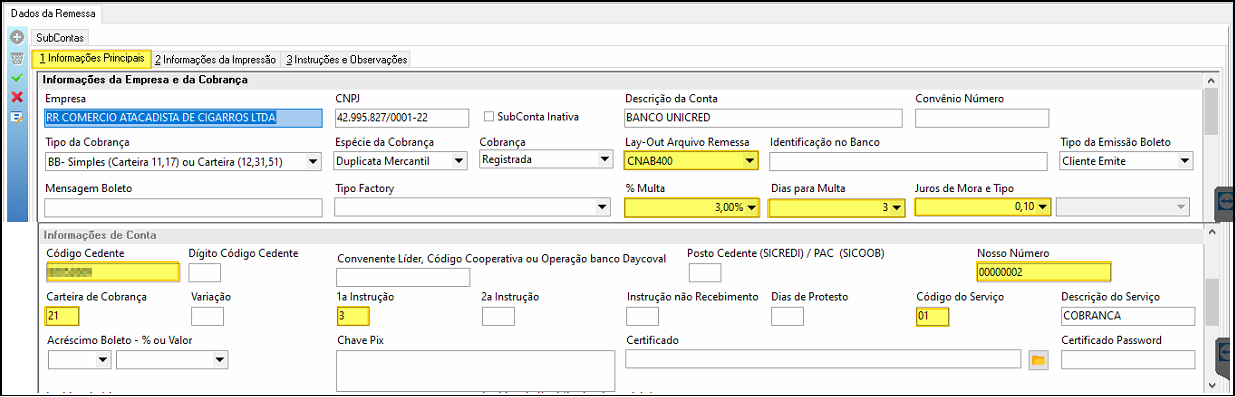The width and height of the screenshot is (1235, 397).
Task: Click the Variação field
Action: click(x=207, y=316)
